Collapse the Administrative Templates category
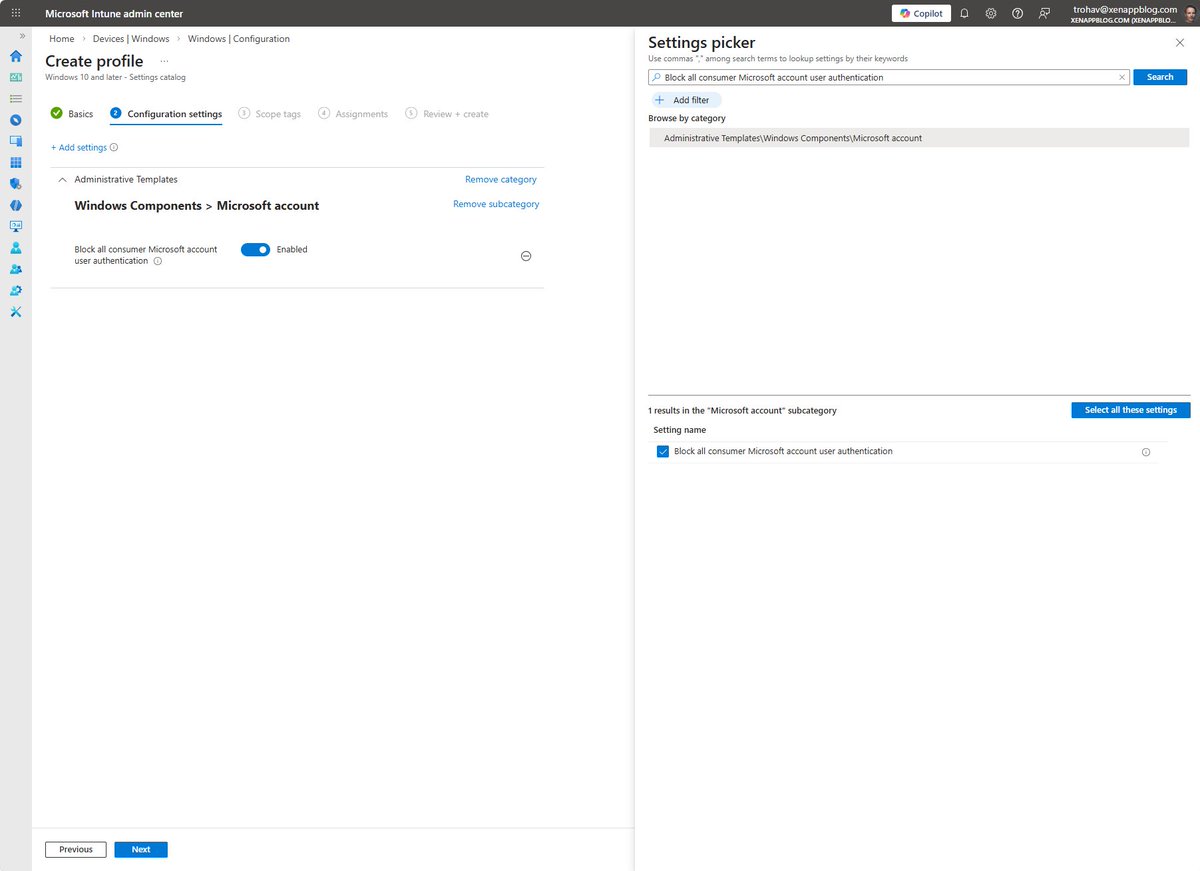 click(x=63, y=180)
